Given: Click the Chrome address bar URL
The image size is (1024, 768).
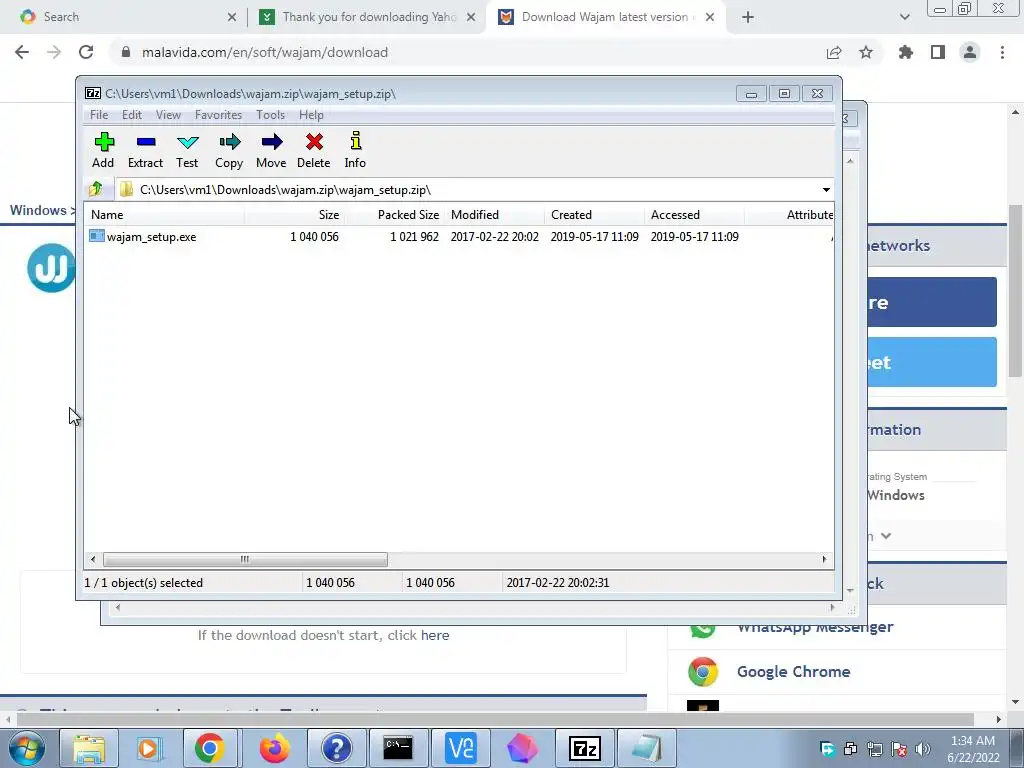Looking at the screenshot, I should pos(265,52).
